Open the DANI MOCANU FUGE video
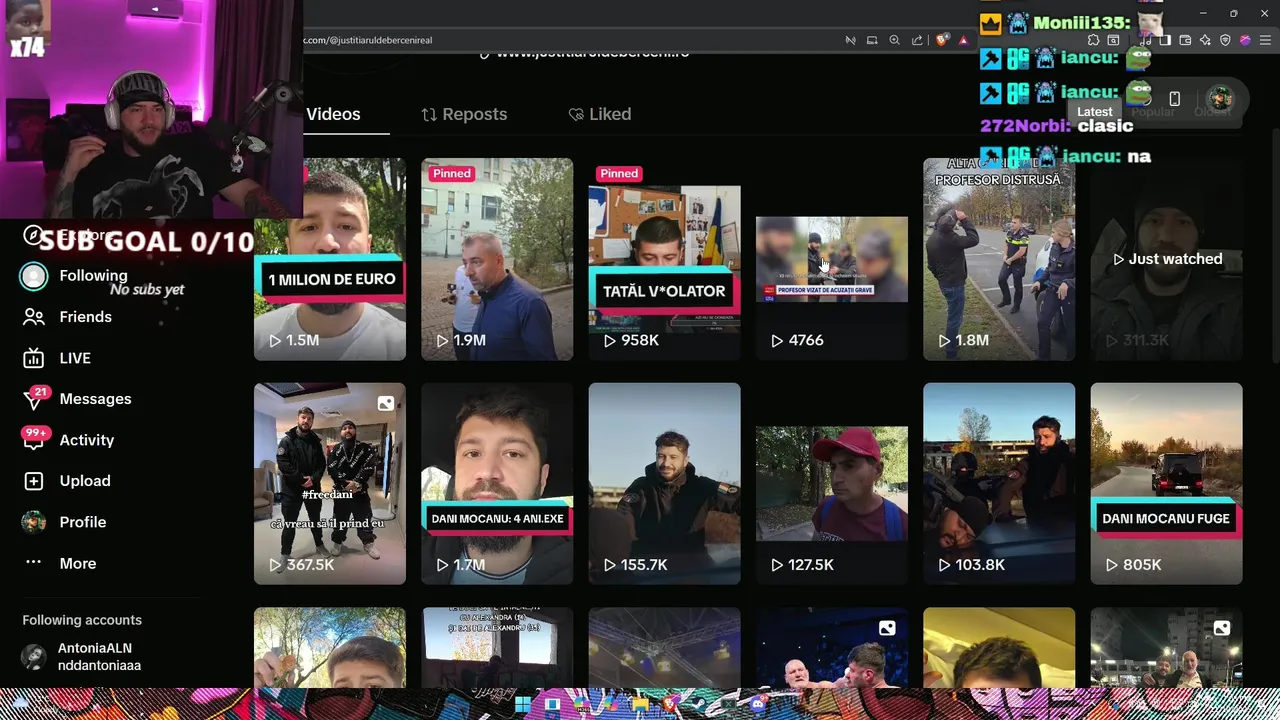Image resolution: width=1280 pixels, height=720 pixels. tap(1166, 484)
